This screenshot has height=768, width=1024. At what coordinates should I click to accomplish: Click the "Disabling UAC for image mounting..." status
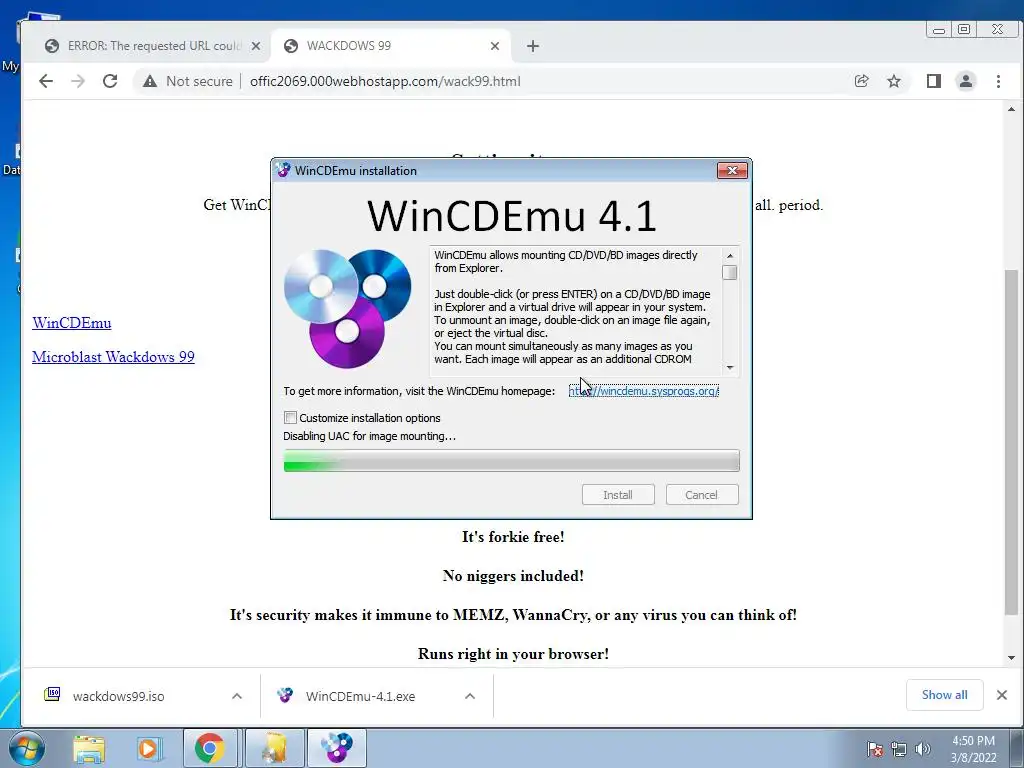370,436
